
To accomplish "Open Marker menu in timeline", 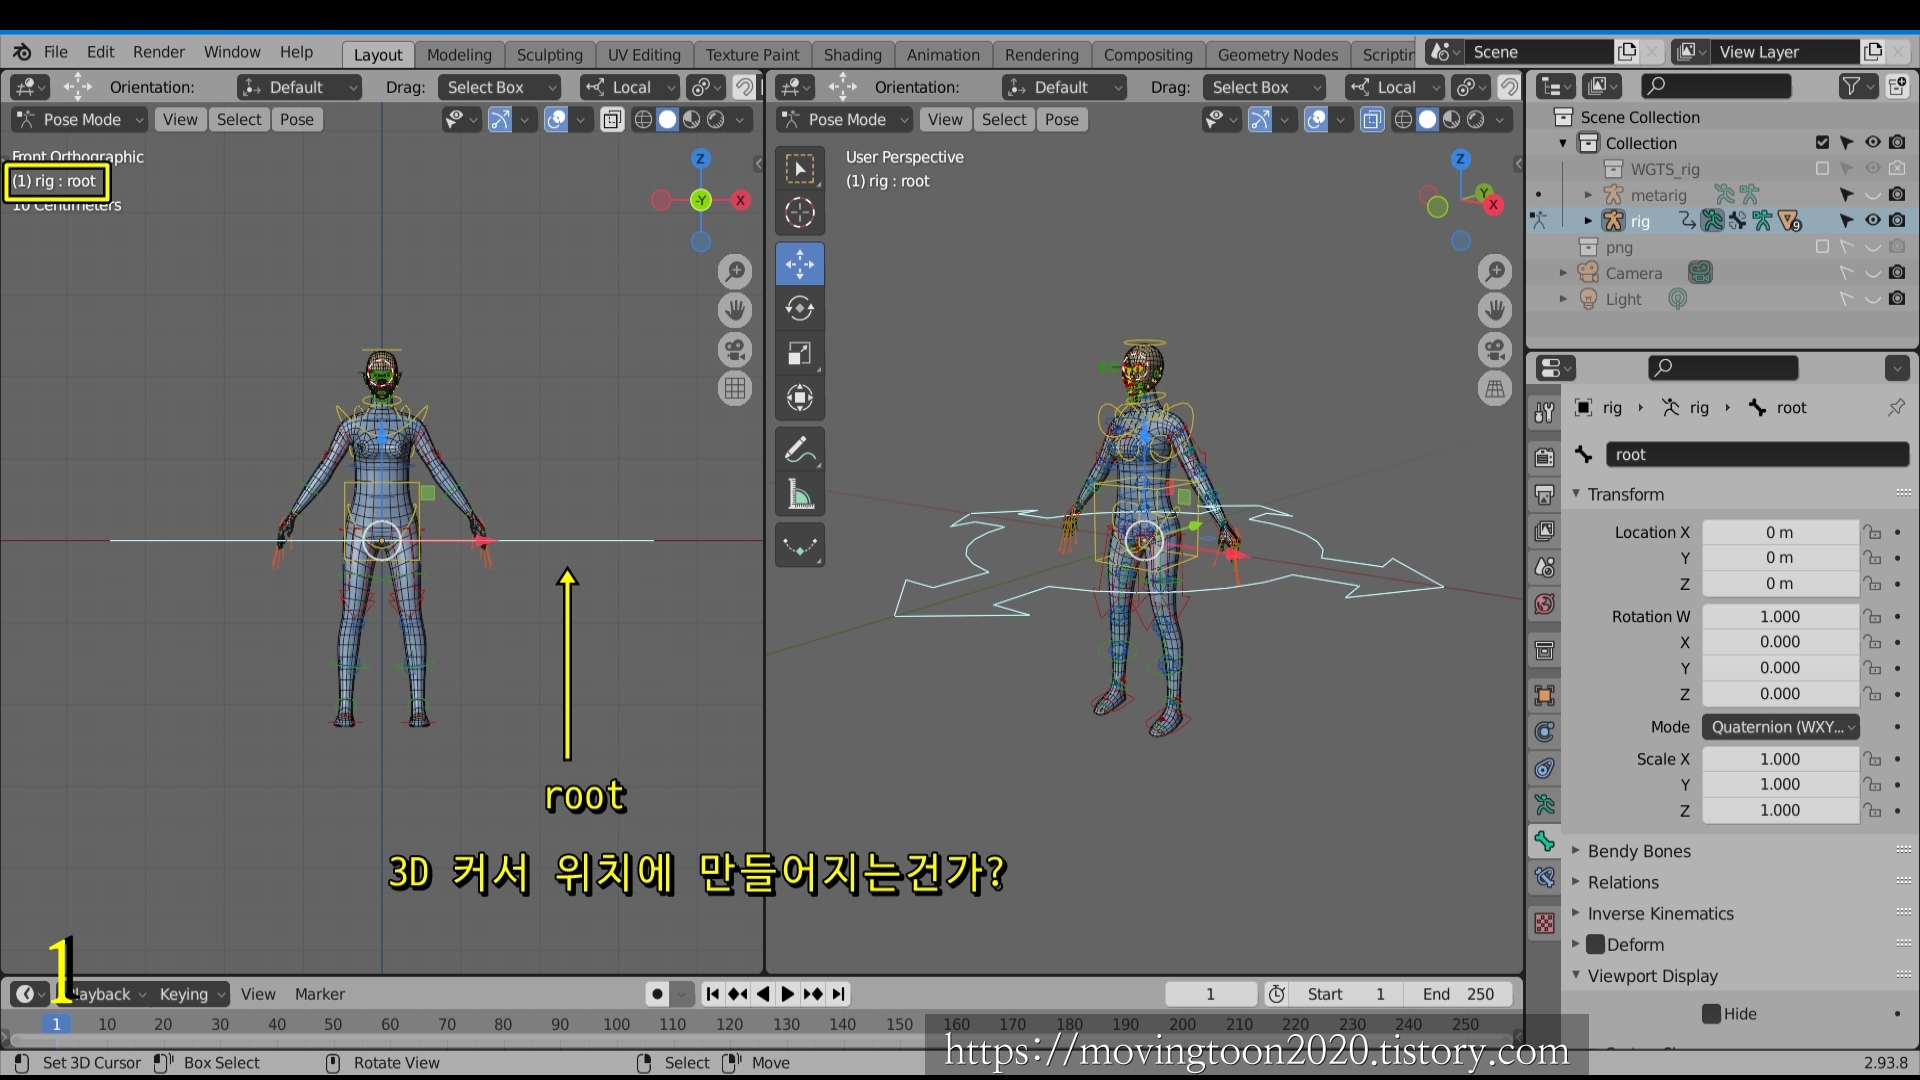I will 319,994.
